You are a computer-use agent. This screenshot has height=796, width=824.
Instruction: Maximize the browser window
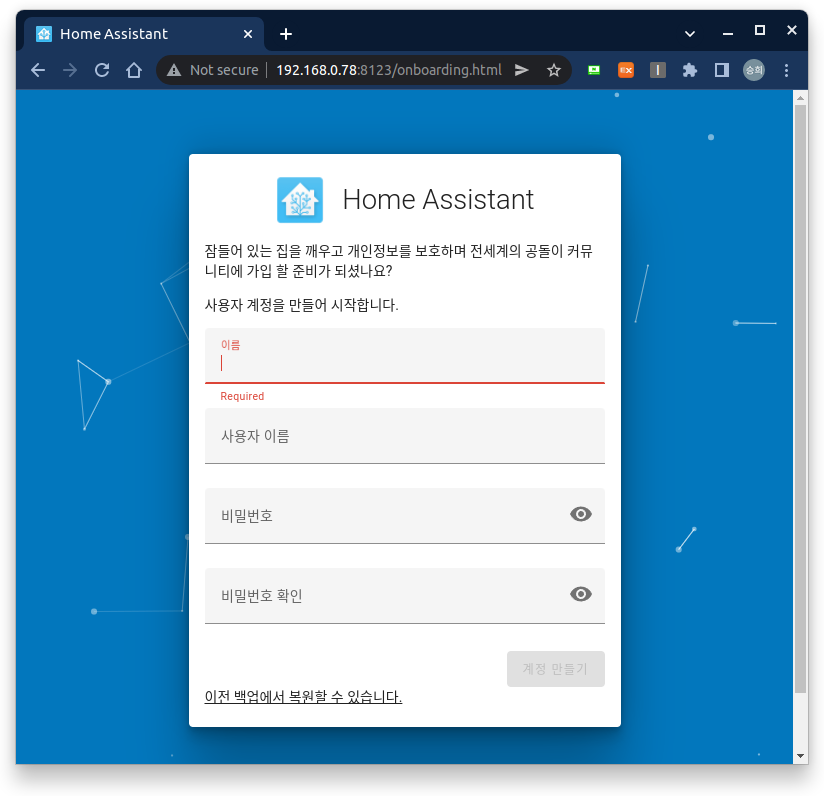coord(760,30)
